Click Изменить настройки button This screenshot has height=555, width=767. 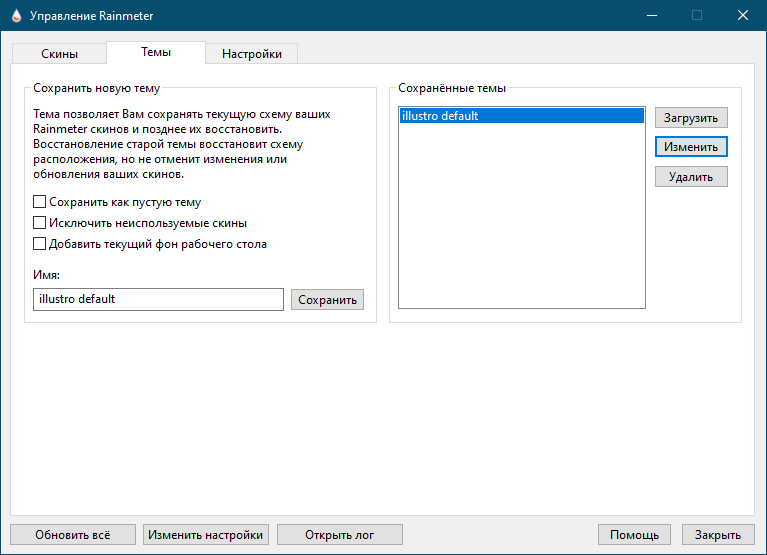point(206,534)
